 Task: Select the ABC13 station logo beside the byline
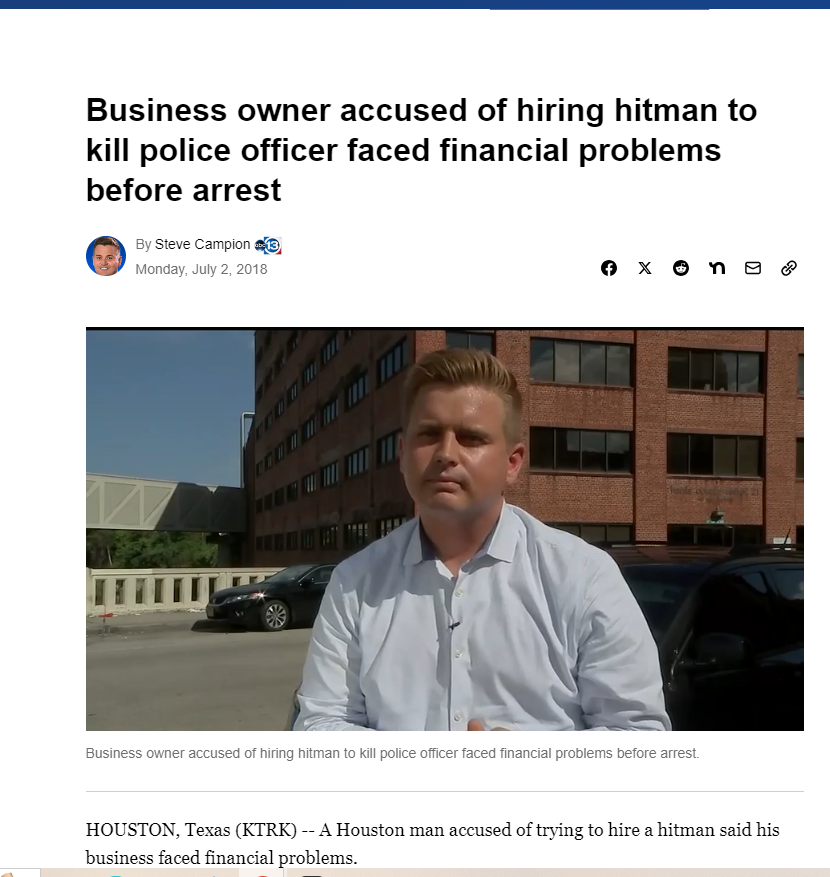point(267,245)
